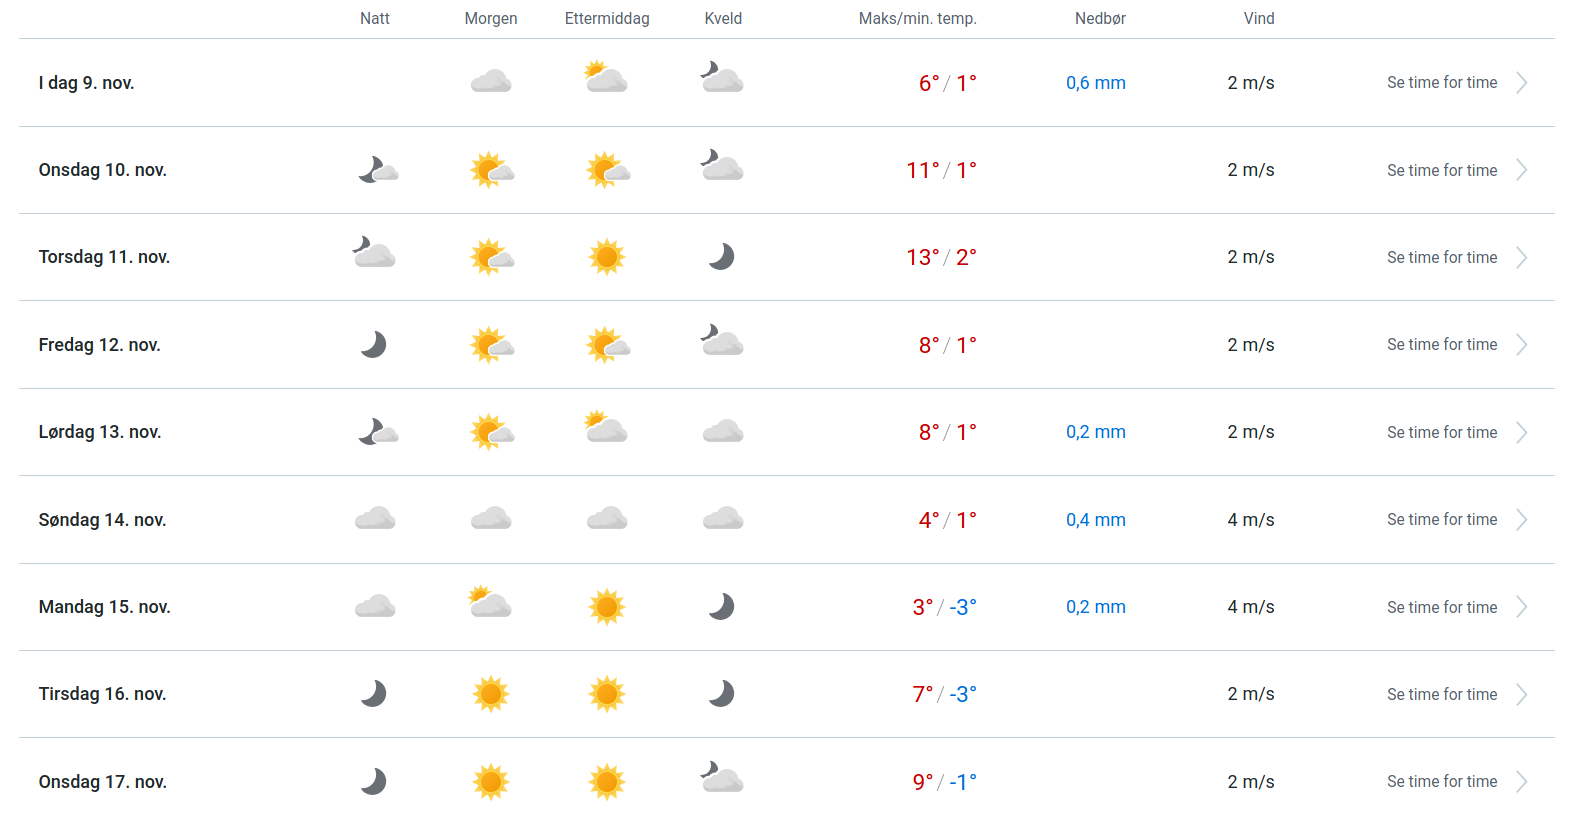Click Tirsdag 16. nov. morning sun icon

(491, 694)
